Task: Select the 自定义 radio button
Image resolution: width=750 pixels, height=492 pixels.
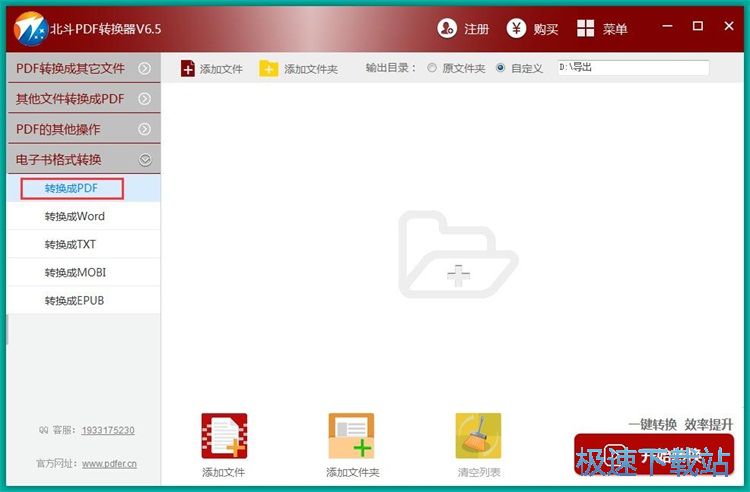Action: (x=500, y=68)
